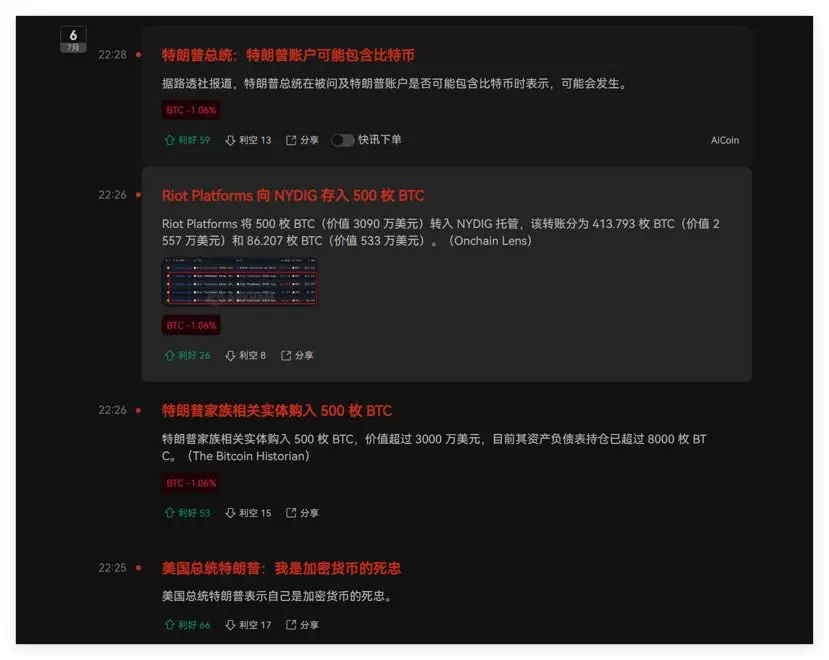
Task: Open headline 美国总统特朗普：我是加密货币的死忠
Action: point(281,569)
